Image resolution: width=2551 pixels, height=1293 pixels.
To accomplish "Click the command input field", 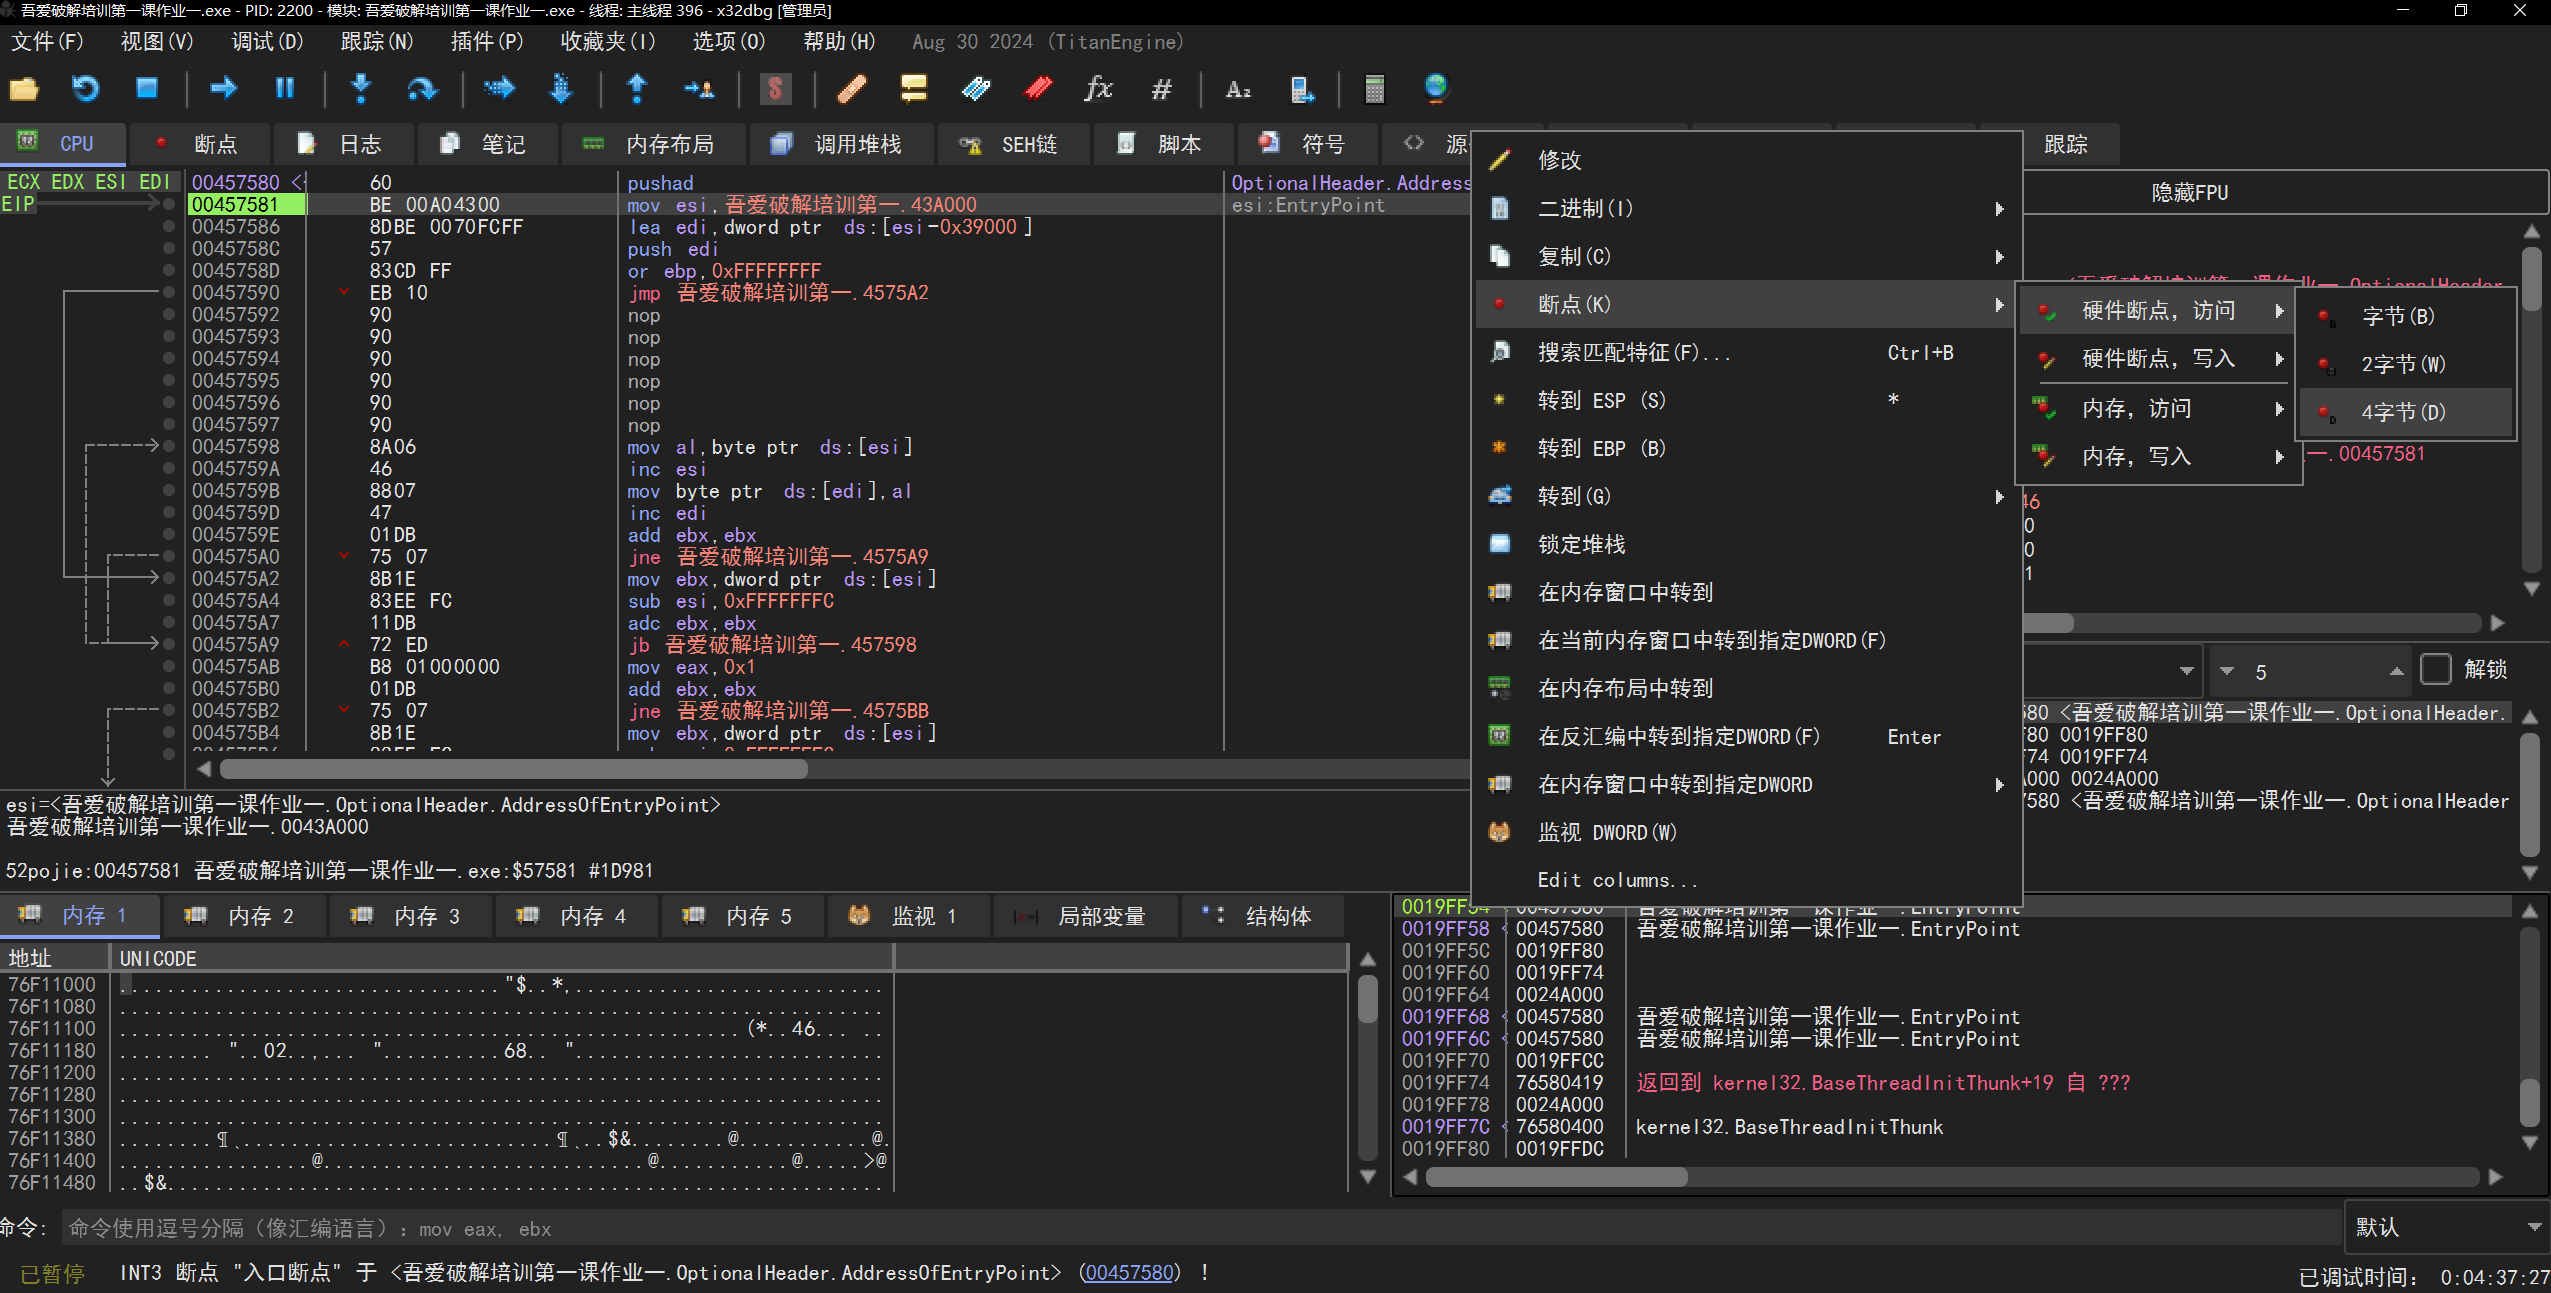I will coord(1200,1228).
